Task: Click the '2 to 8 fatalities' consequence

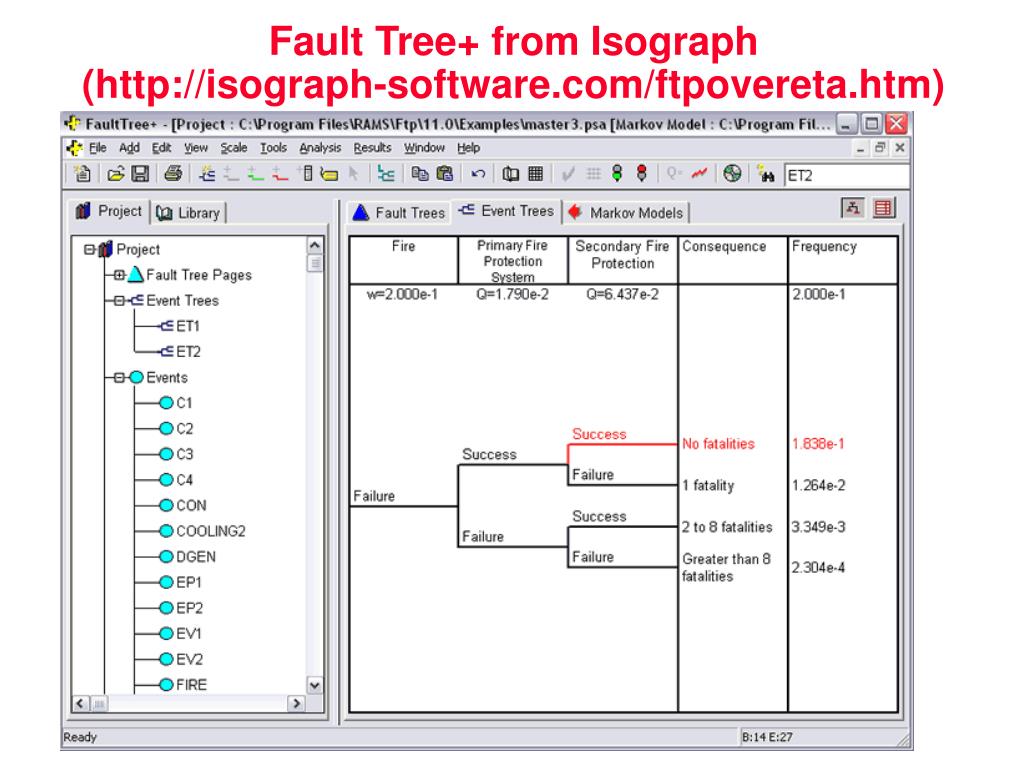Action: coord(727,527)
